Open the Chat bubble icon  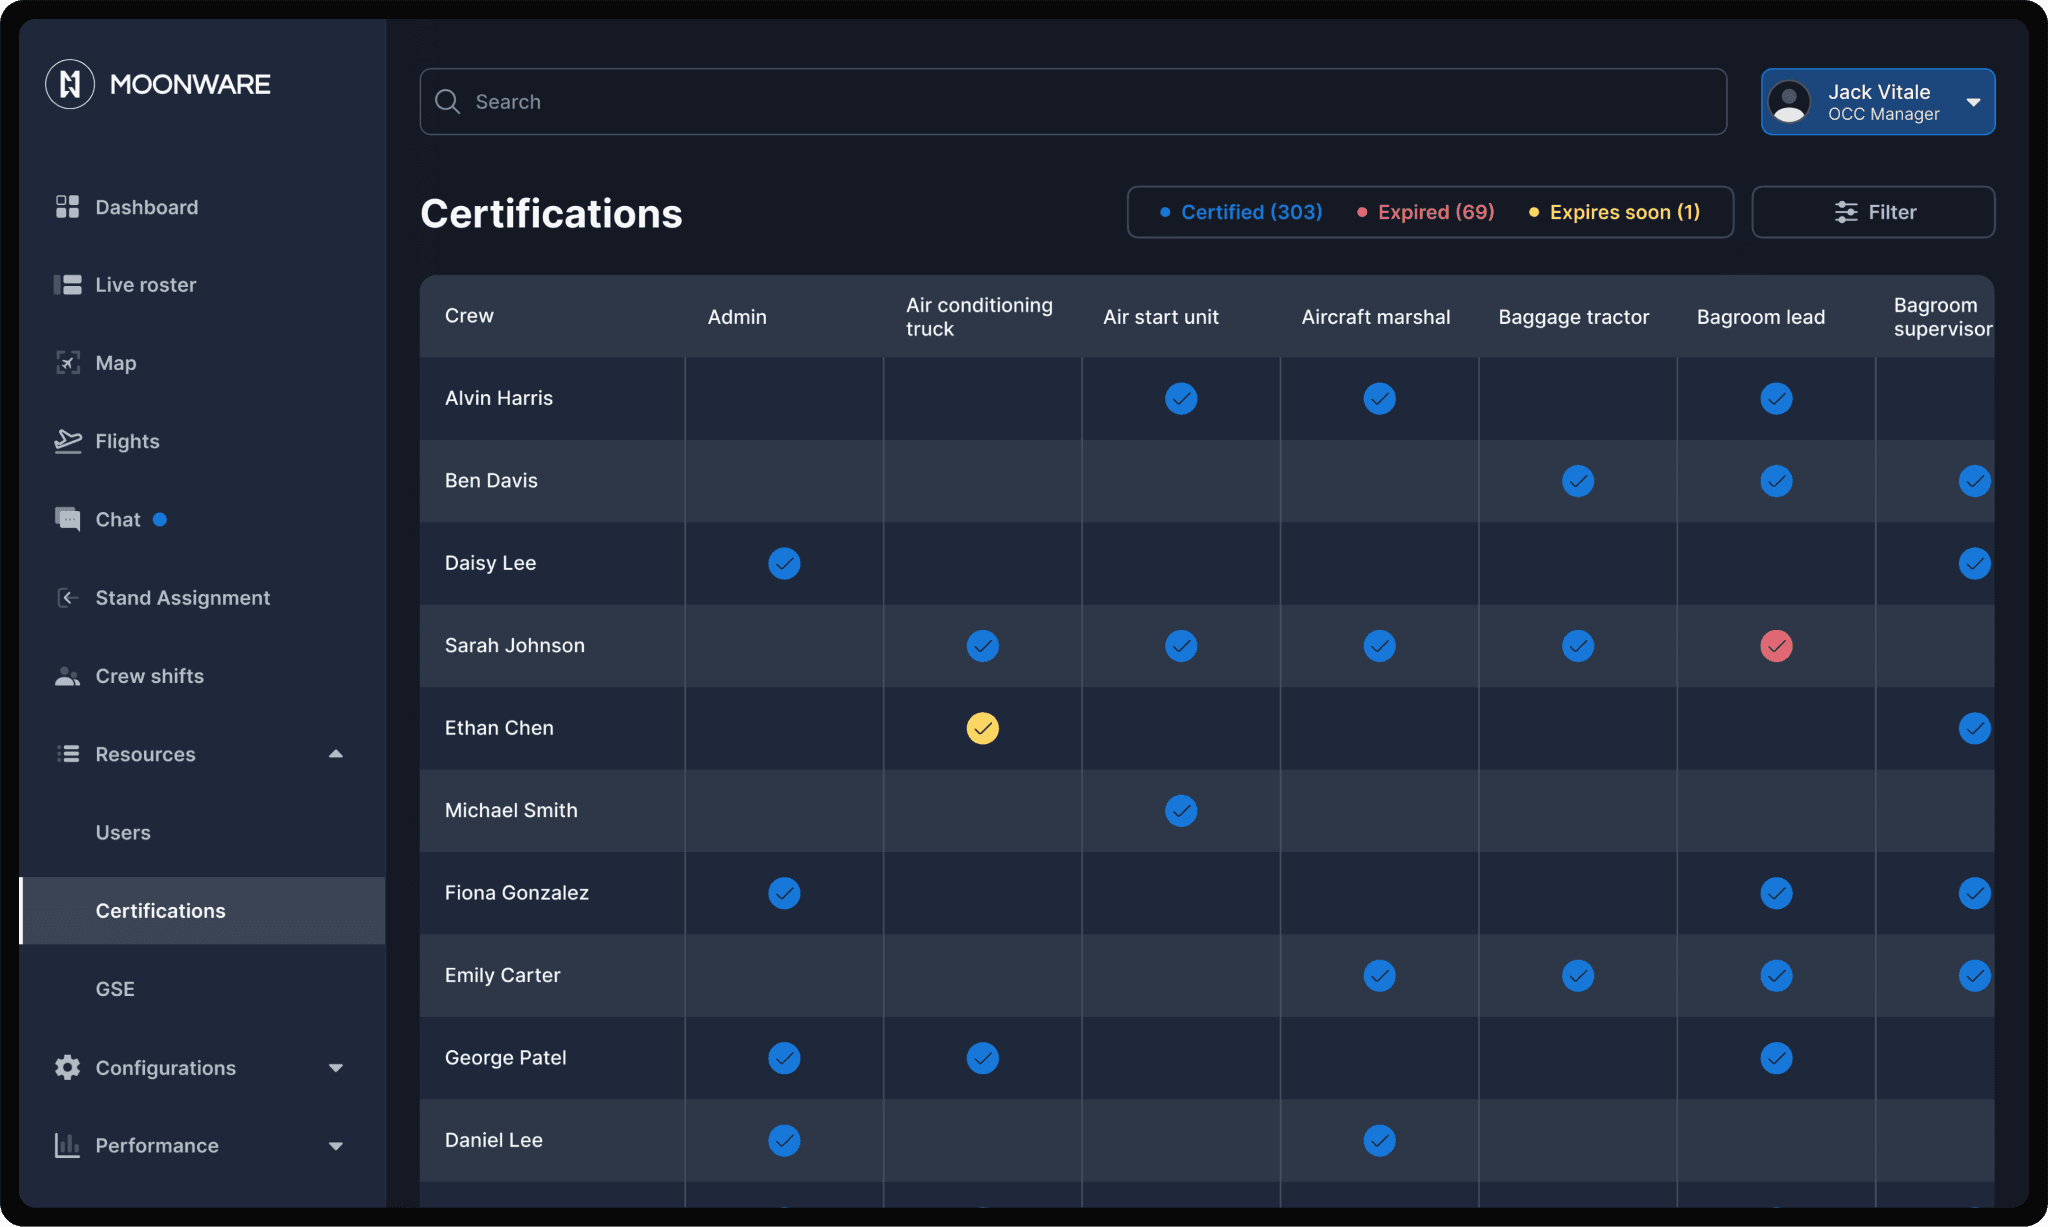point(67,519)
